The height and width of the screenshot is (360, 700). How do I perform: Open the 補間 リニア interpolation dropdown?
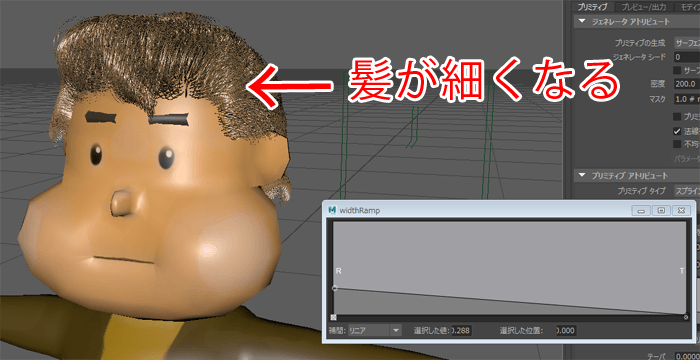click(x=375, y=331)
